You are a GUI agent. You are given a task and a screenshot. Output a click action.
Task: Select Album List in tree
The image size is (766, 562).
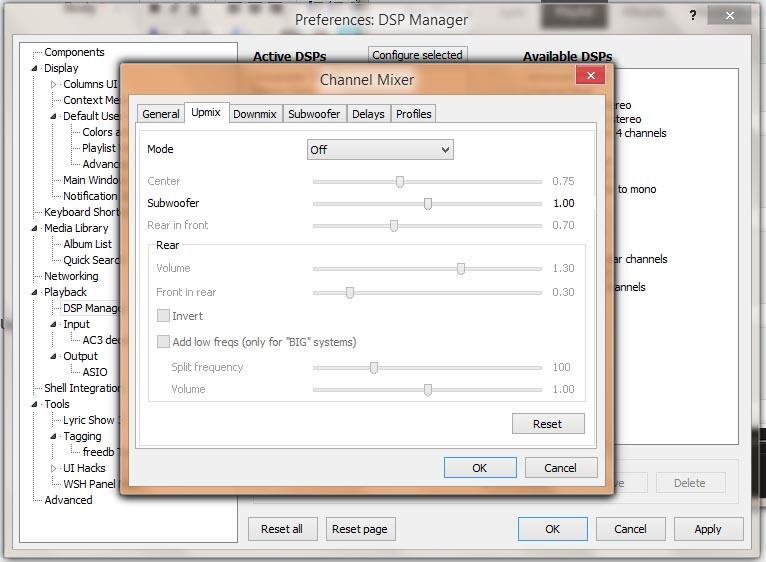tap(87, 244)
